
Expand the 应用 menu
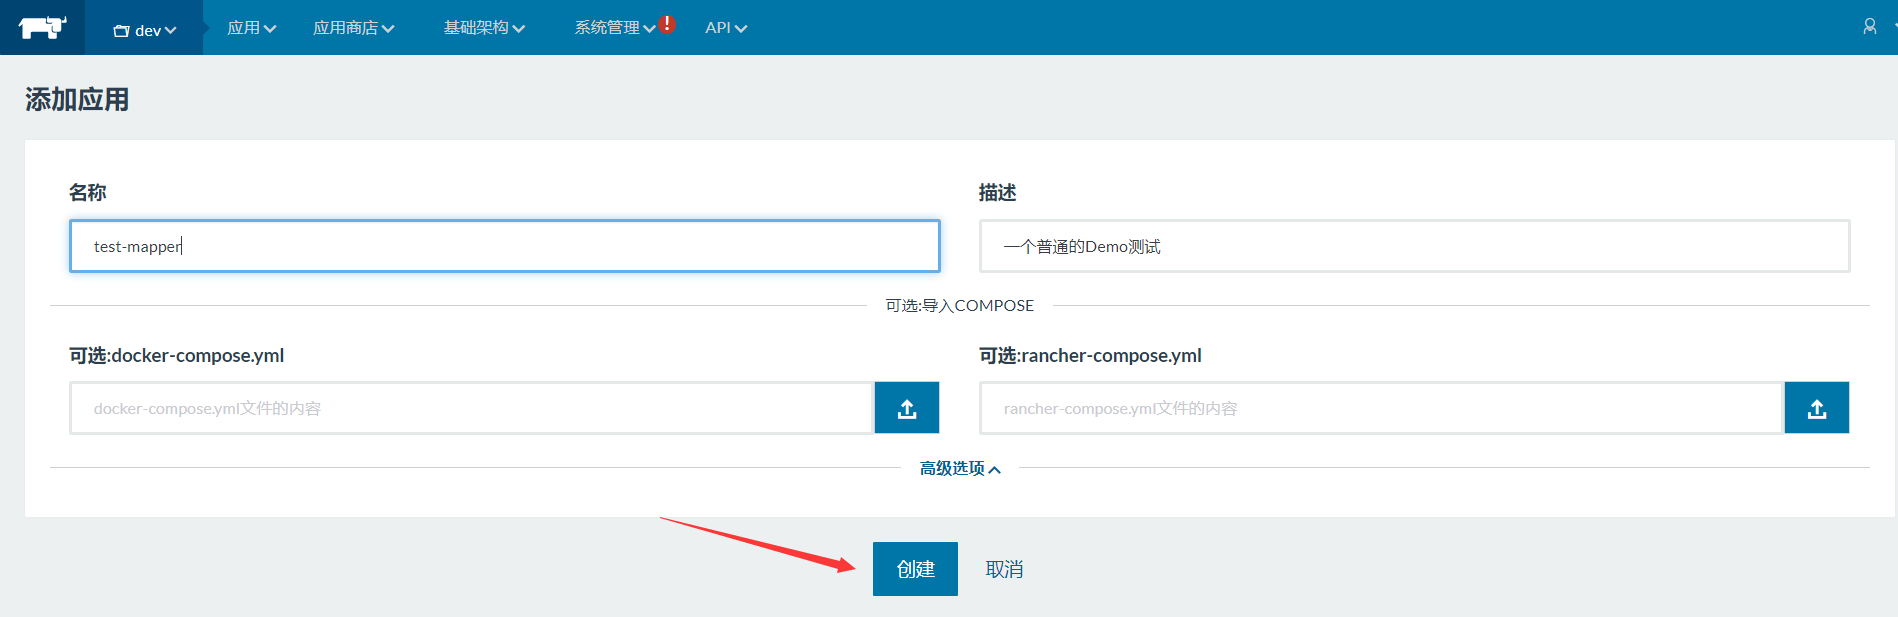[x=251, y=28]
